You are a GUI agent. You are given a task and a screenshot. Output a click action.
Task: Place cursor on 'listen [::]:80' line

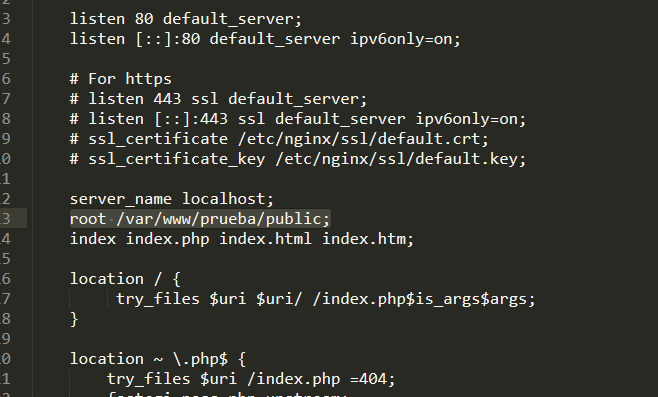coord(265,39)
